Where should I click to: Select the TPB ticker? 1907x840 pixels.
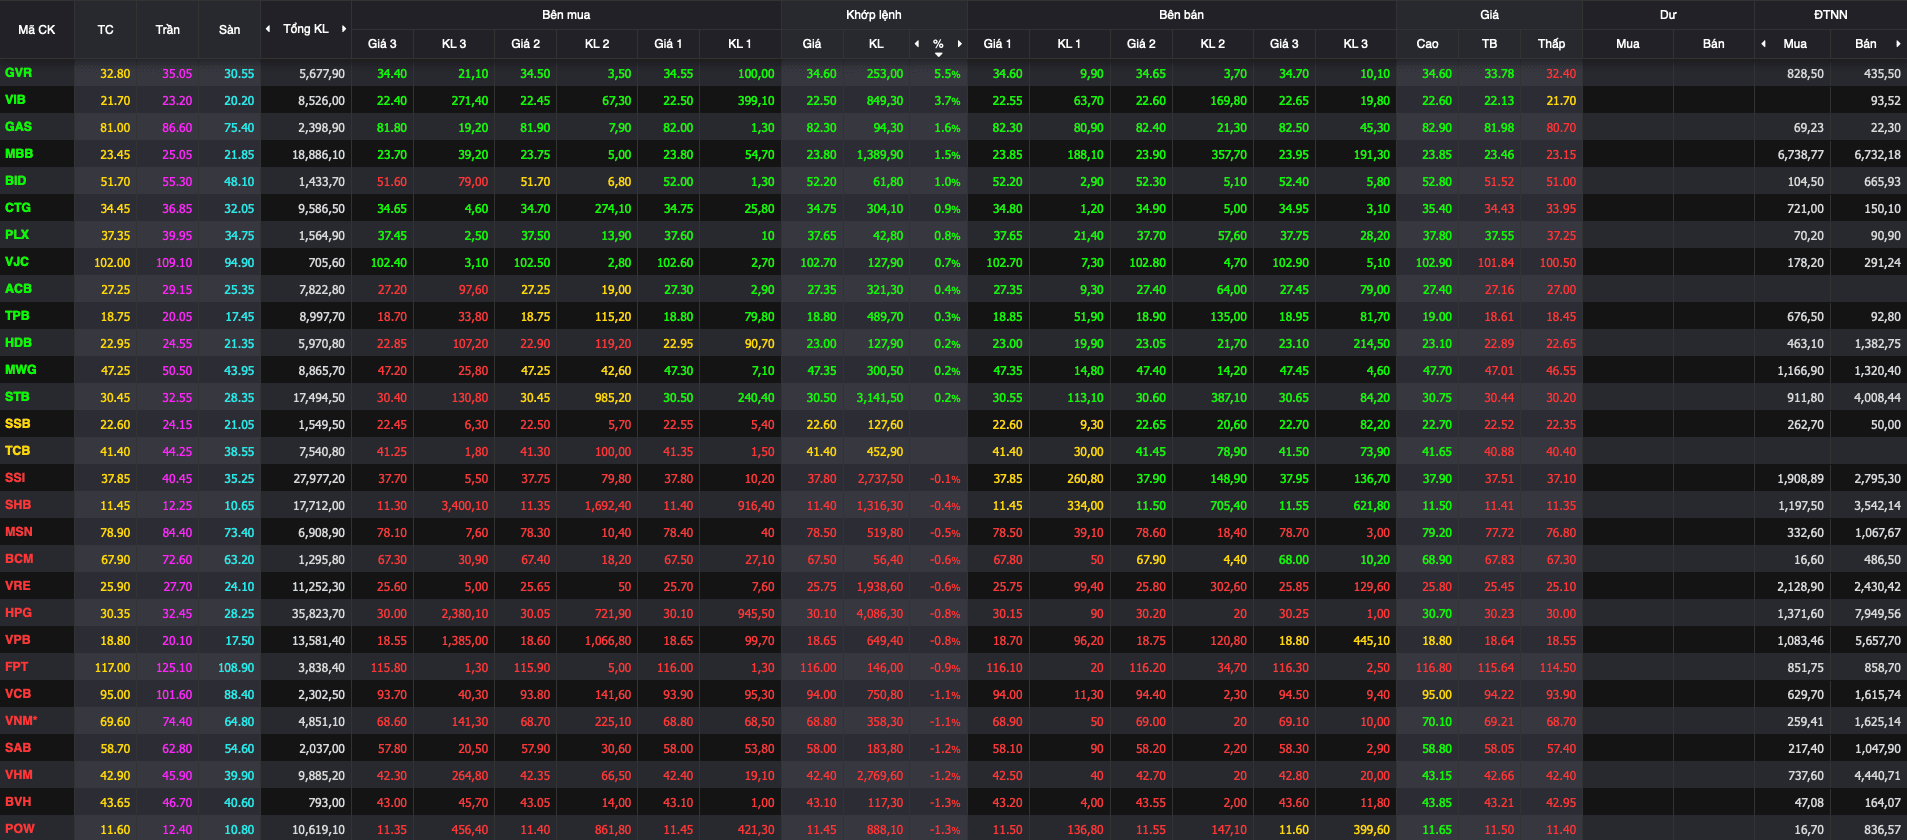click(x=17, y=316)
